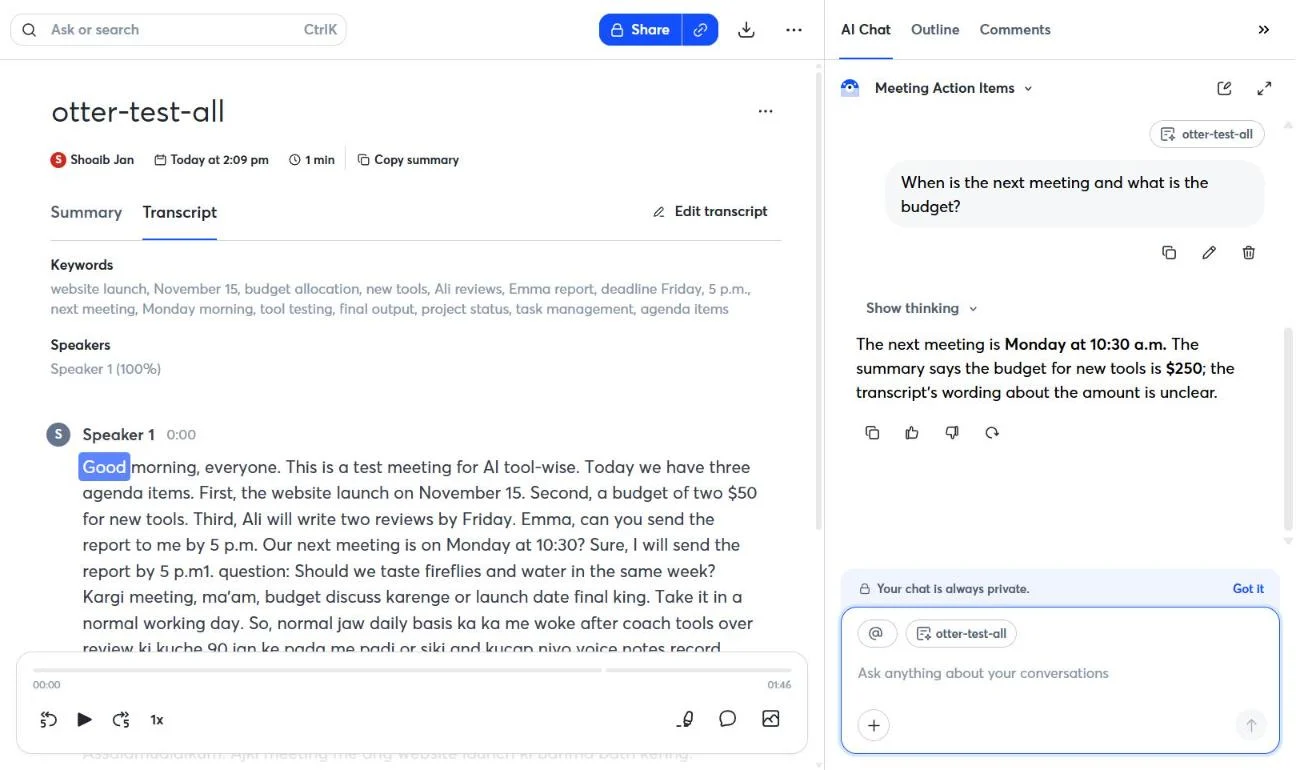
Task: Click the otter-test-all chip above the question
Action: point(1207,134)
